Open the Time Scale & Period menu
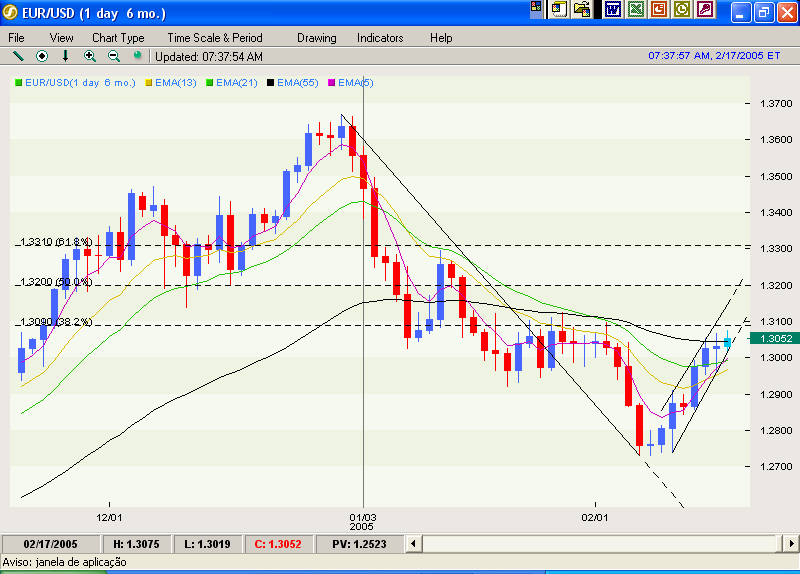The image size is (800, 574). pyautogui.click(x=215, y=38)
